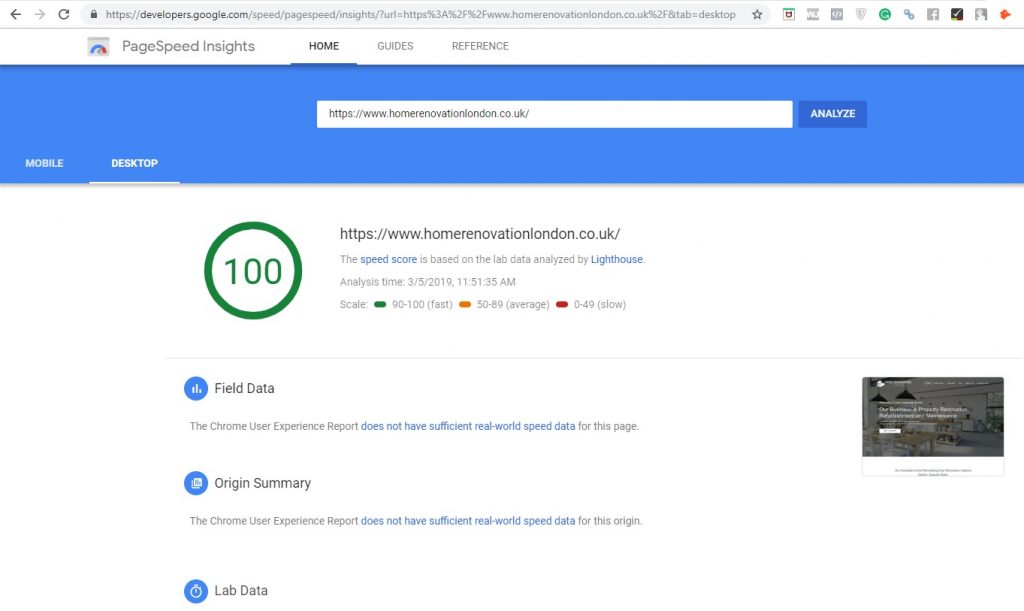Image resolution: width=1024 pixels, height=611 pixels.
Task: Open the Lighthouse link
Action: coord(616,258)
